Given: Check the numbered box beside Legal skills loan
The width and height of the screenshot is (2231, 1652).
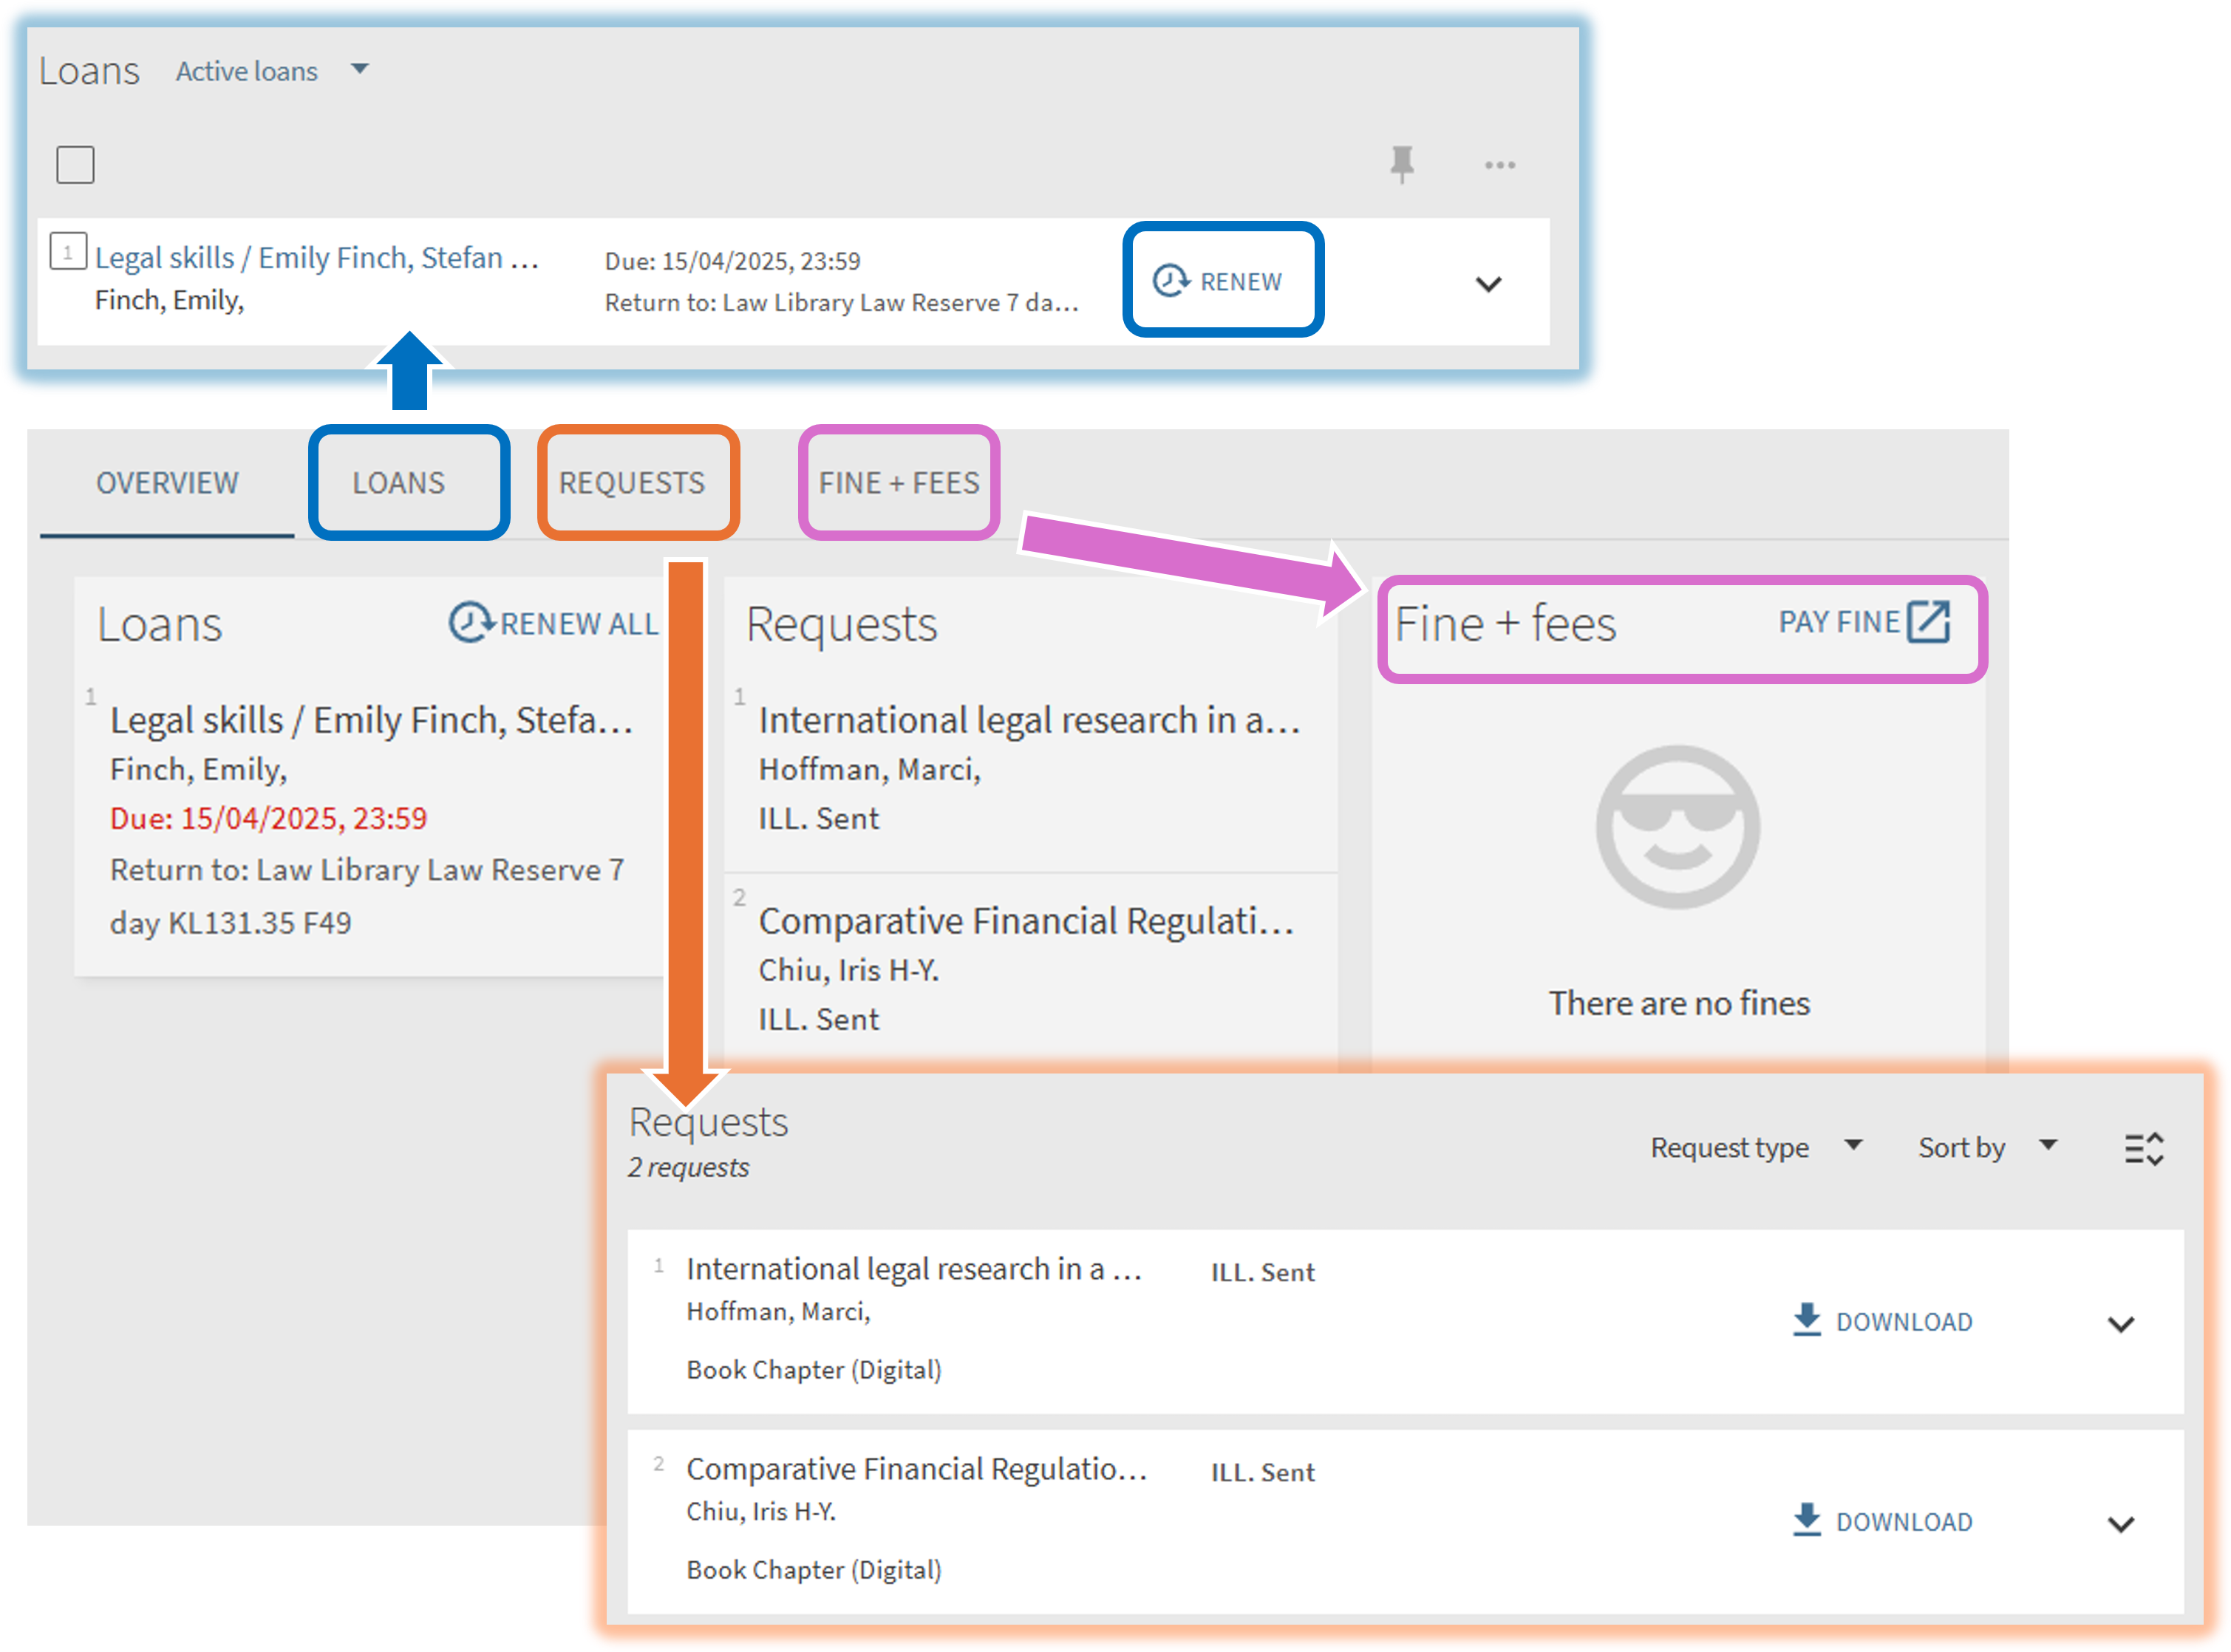Looking at the screenshot, I should tap(68, 252).
